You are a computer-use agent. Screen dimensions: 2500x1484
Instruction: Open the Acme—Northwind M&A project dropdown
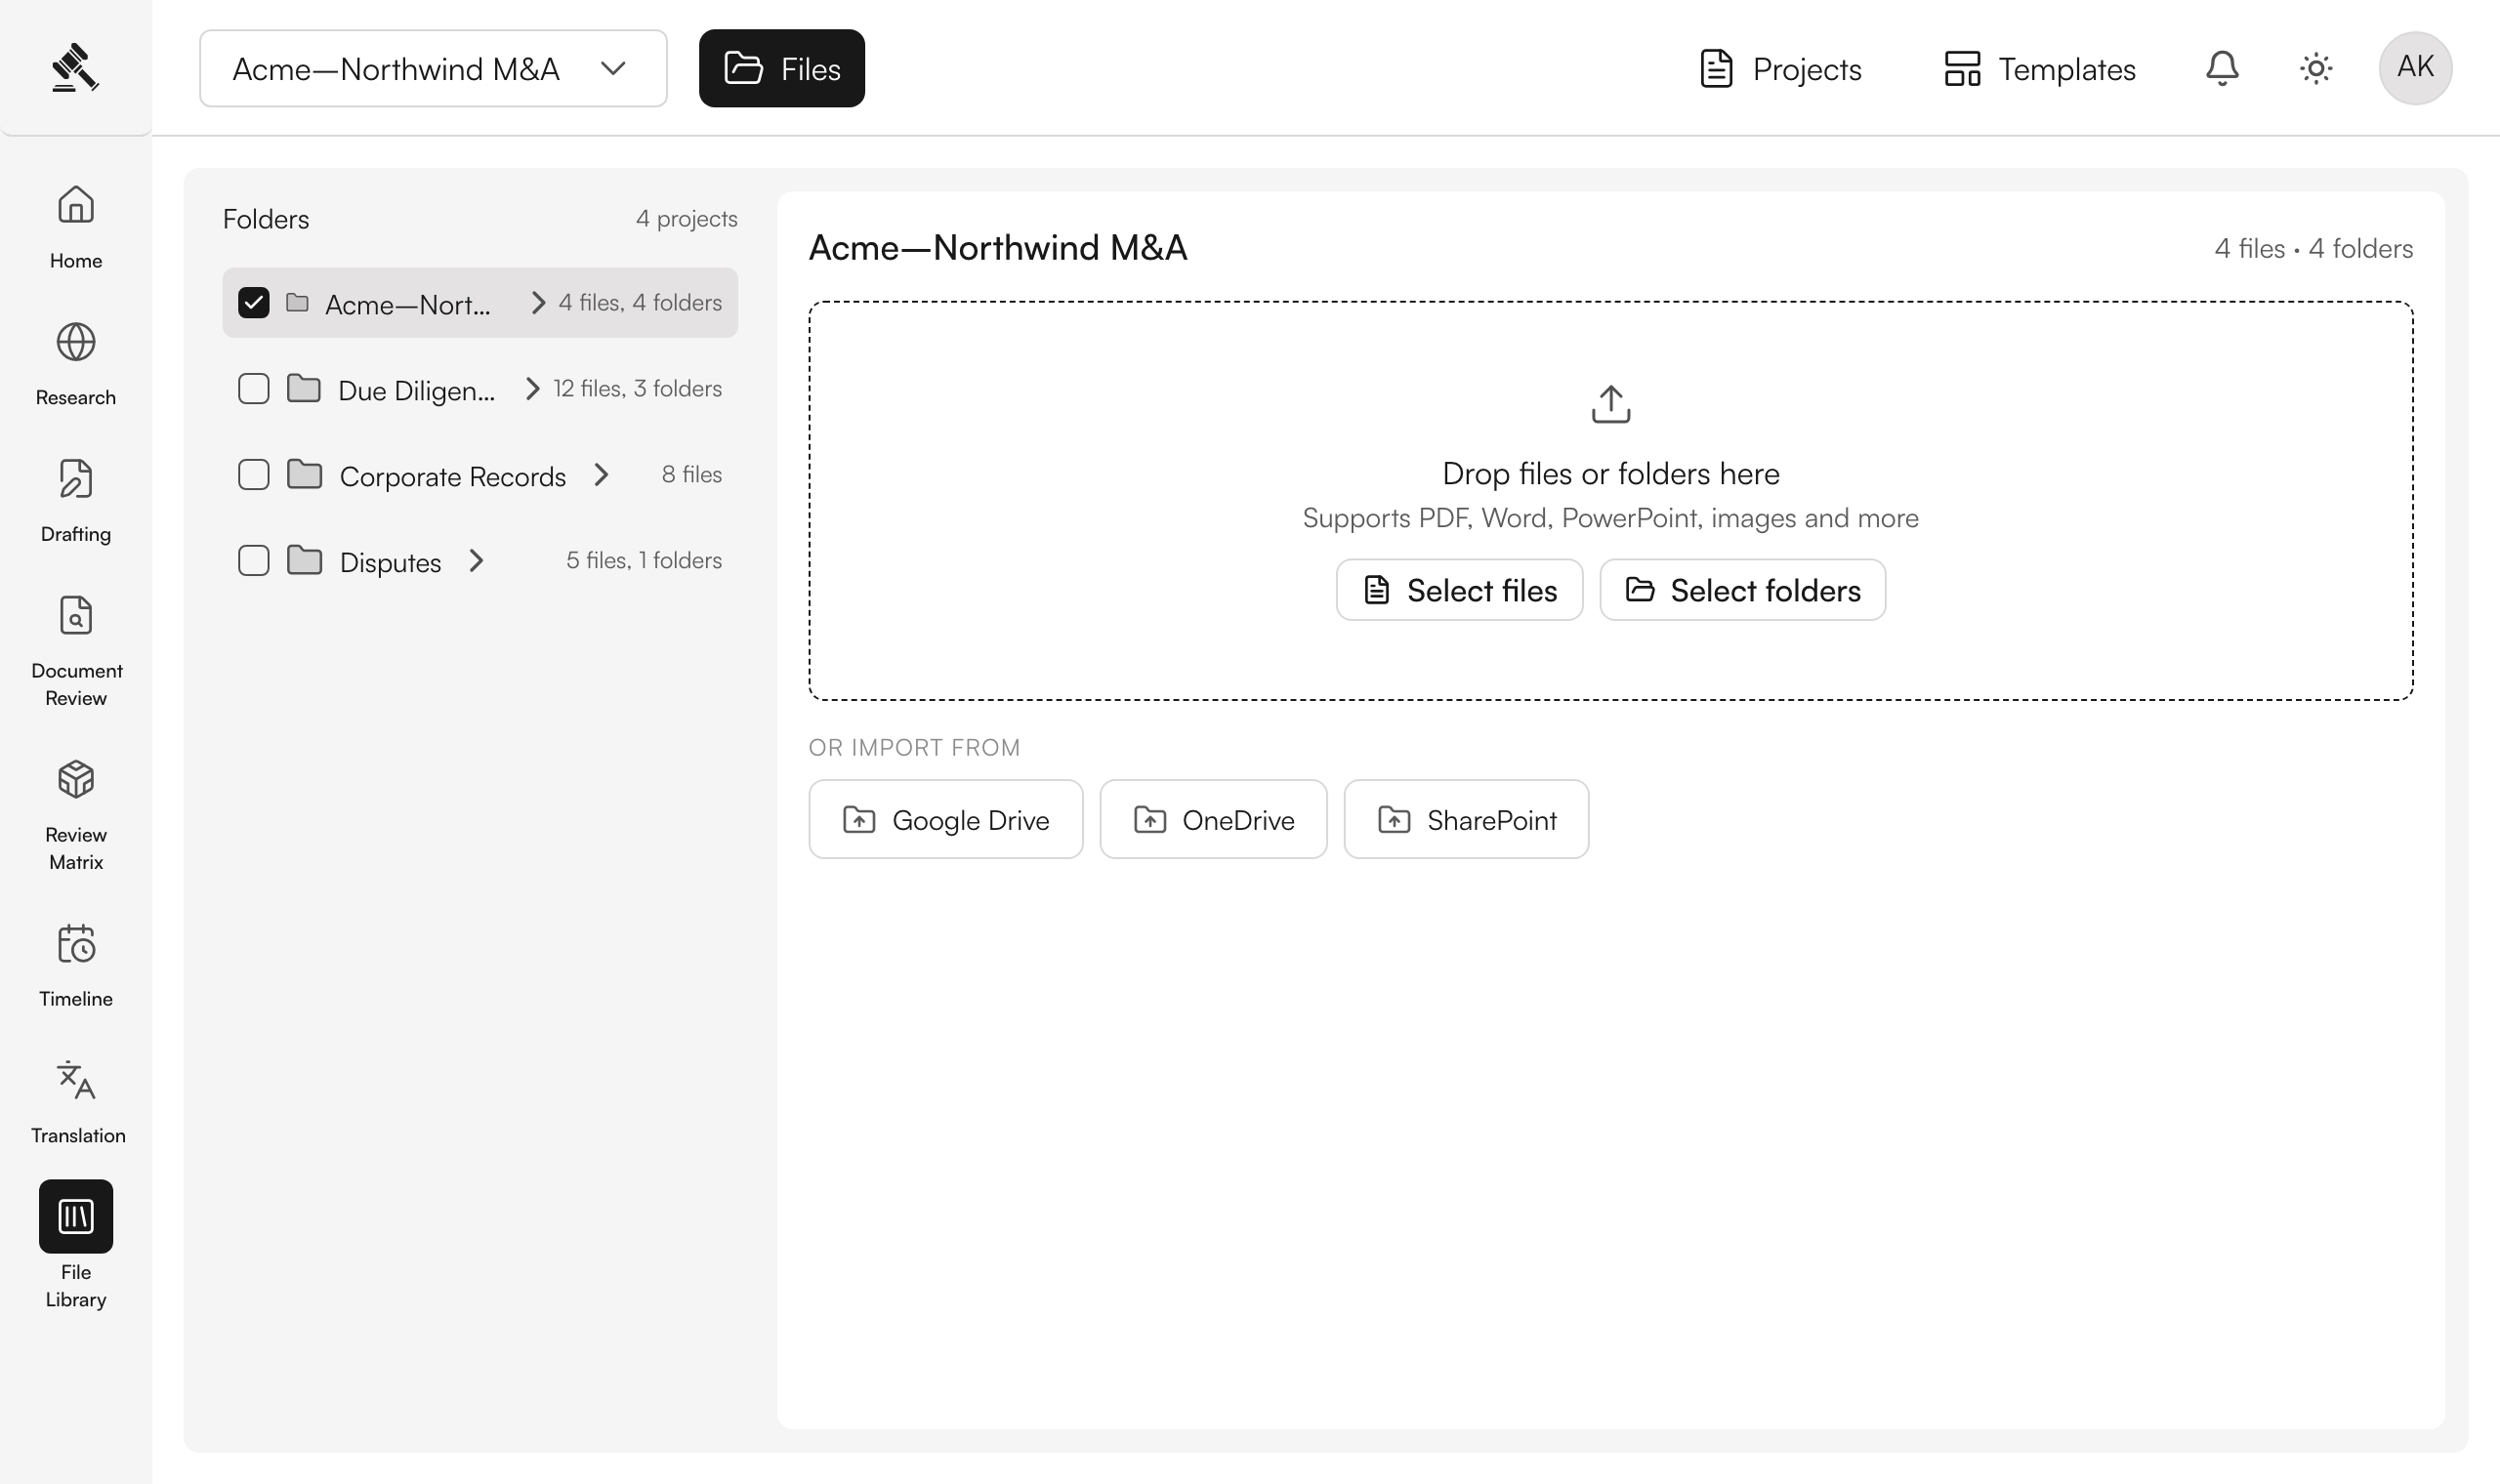click(x=433, y=68)
